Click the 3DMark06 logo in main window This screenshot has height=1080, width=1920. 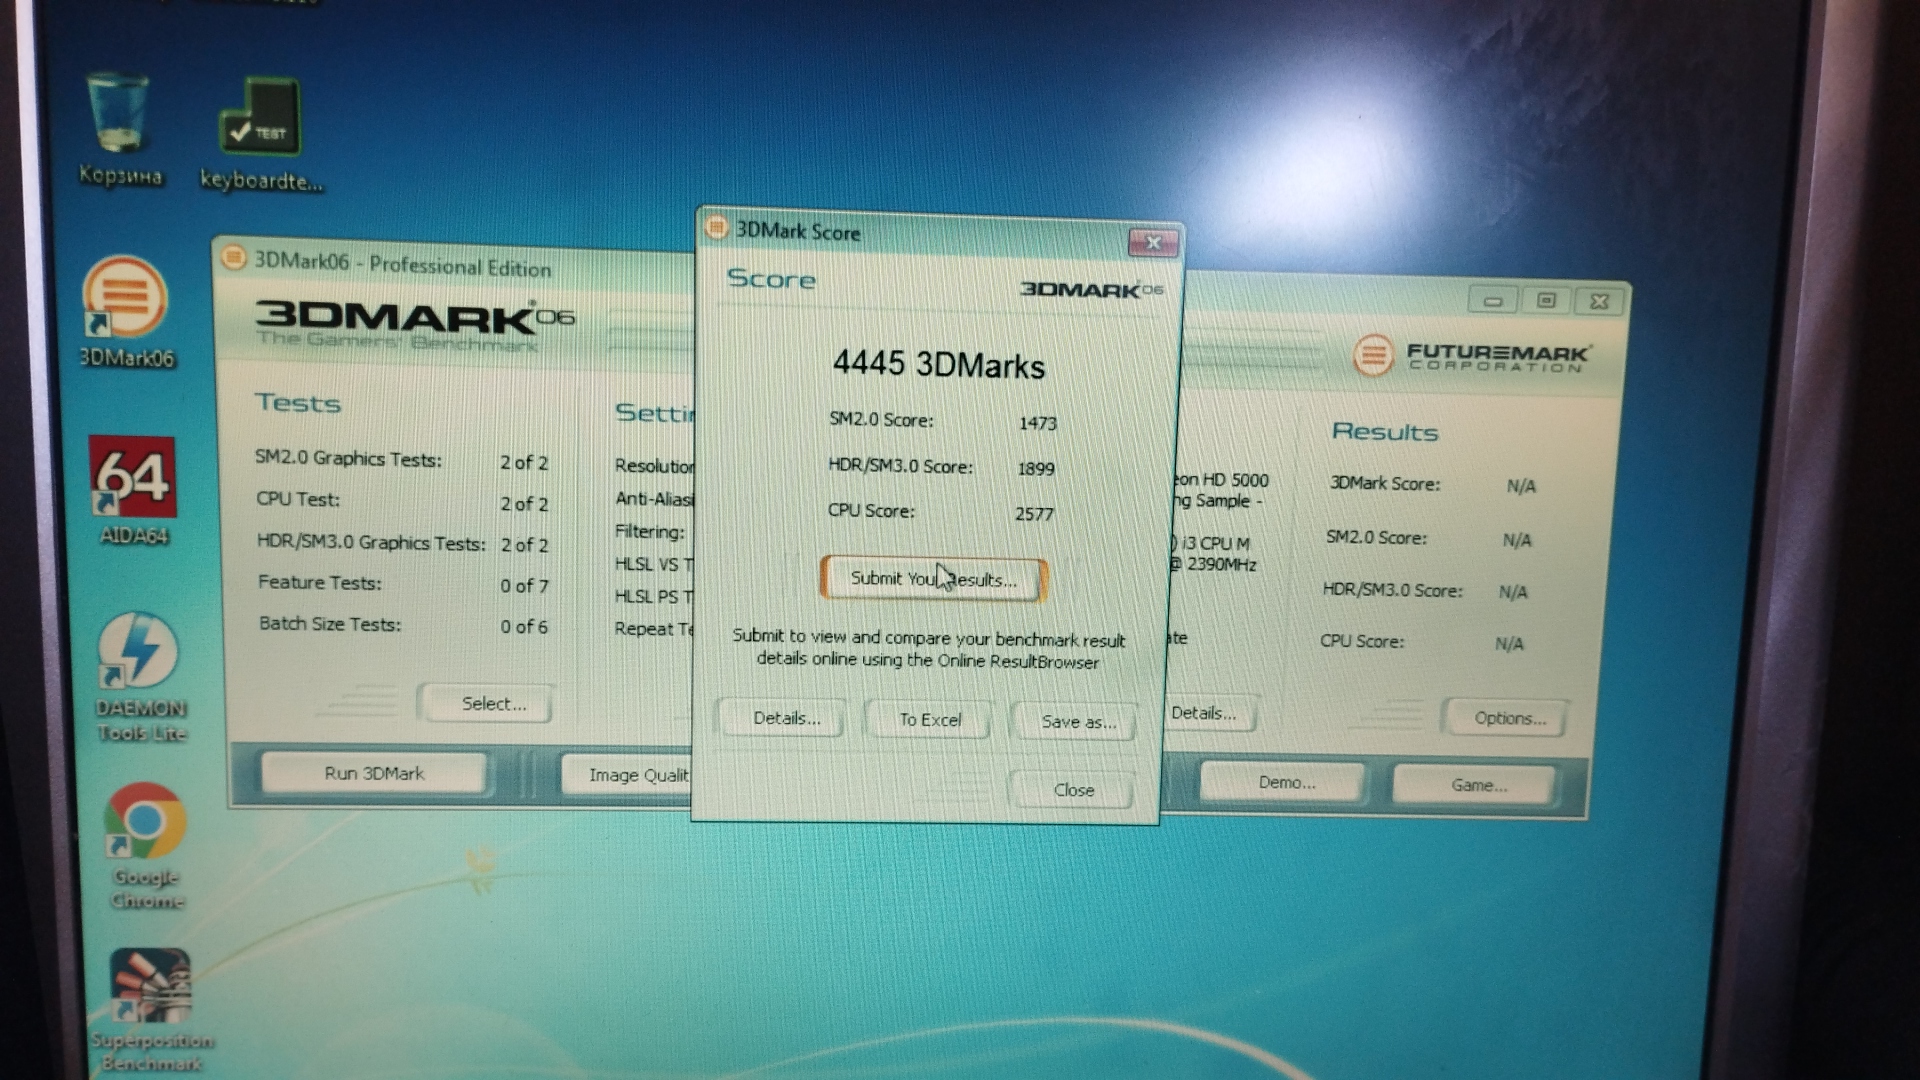coord(414,325)
